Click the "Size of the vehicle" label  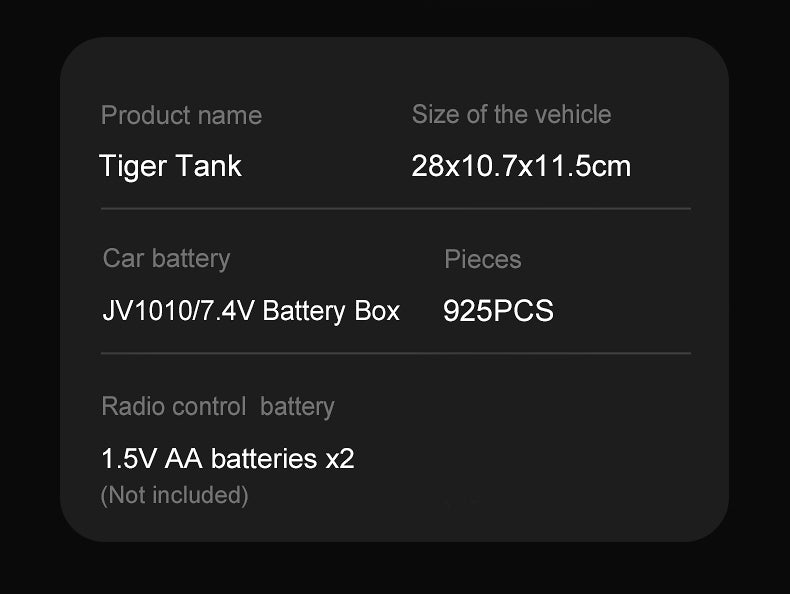511,114
